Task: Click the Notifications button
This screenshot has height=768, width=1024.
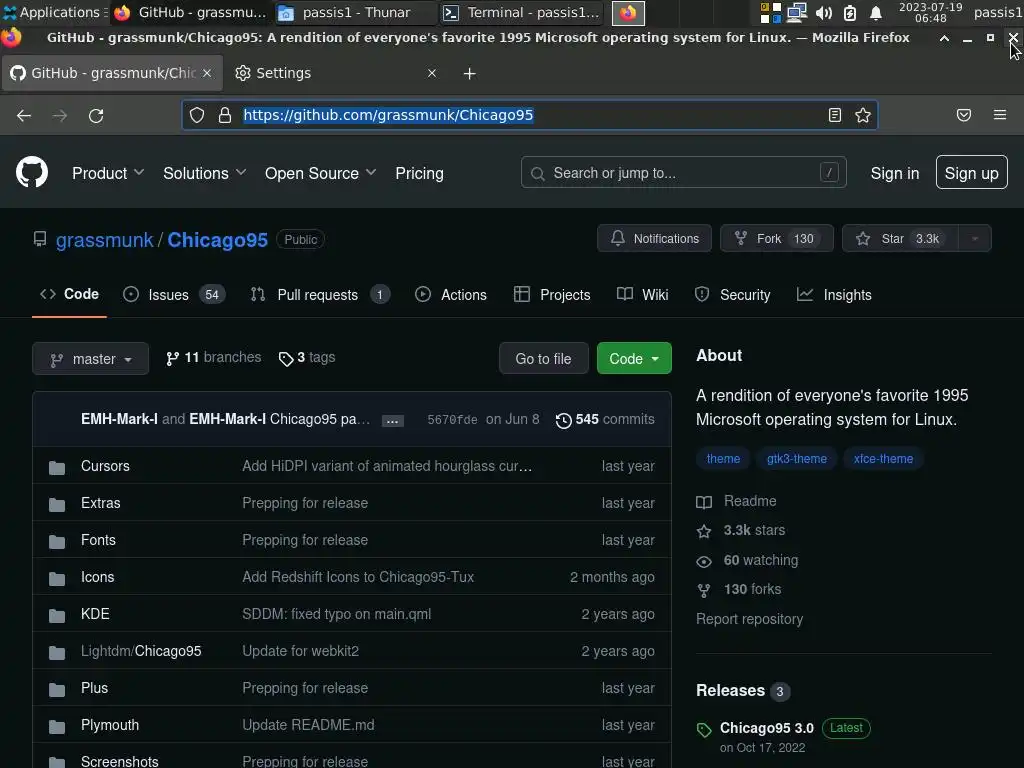Action: (654, 238)
